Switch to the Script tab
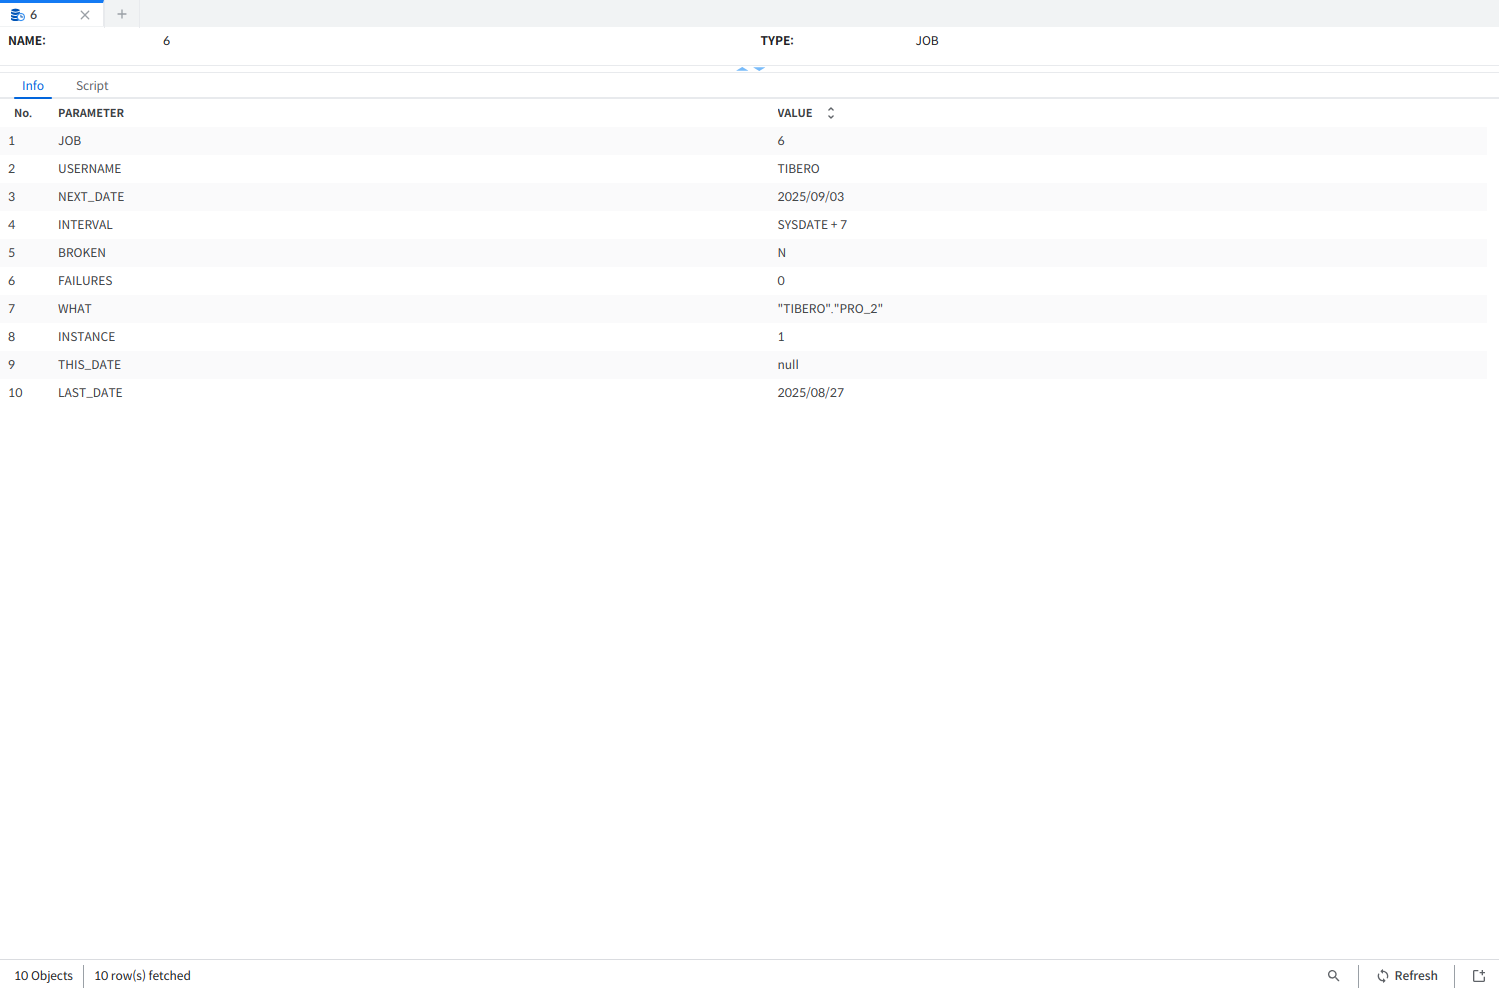 92,86
